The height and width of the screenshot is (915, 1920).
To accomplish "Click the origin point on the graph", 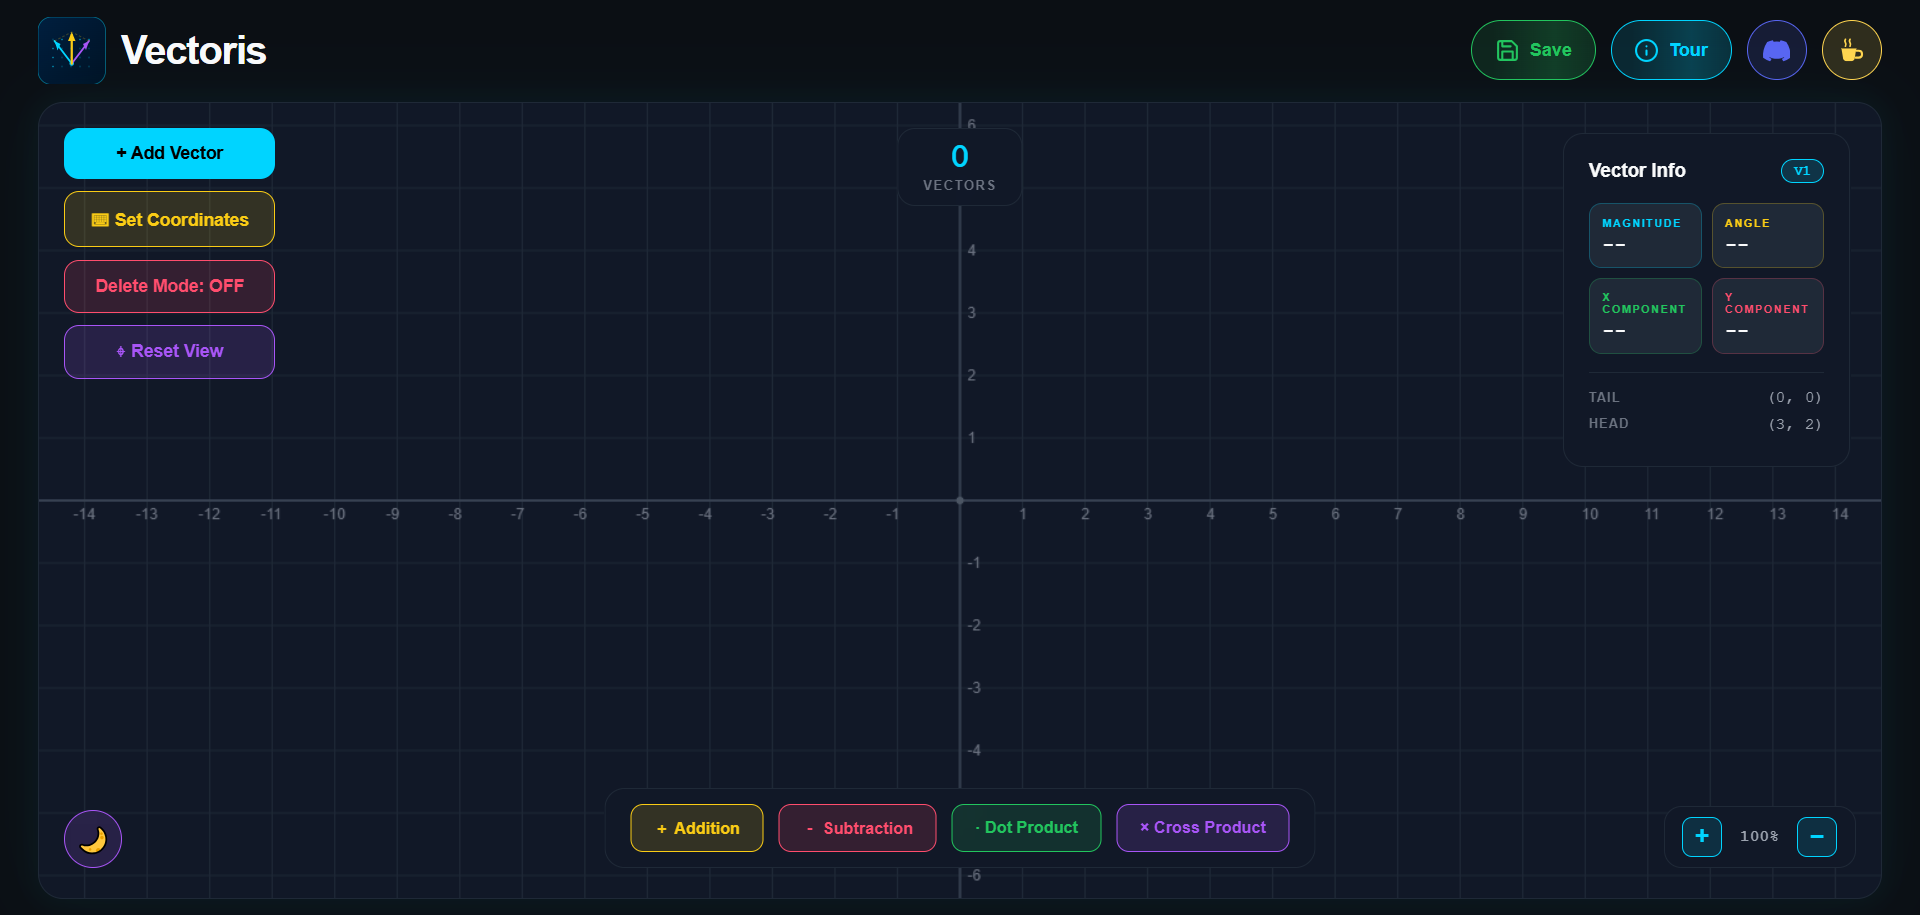I will coord(960,500).
